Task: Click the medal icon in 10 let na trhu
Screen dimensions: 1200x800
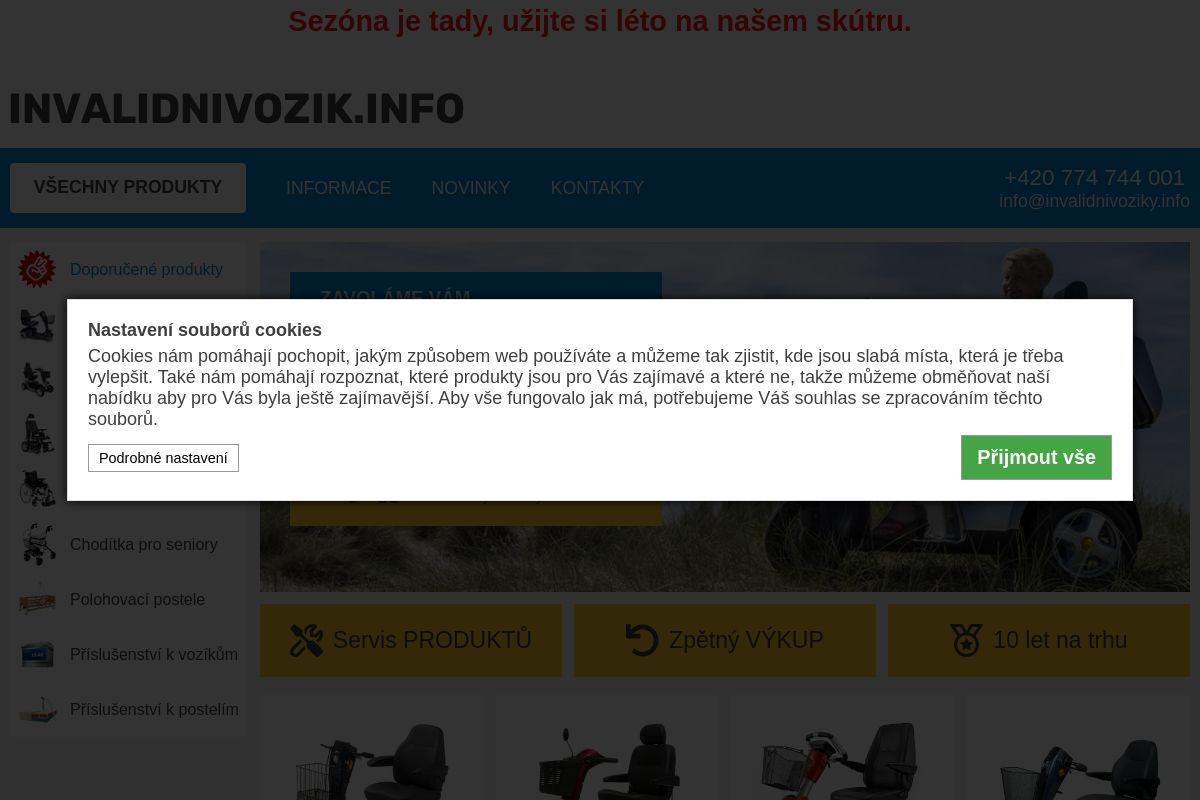Action: [966, 640]
